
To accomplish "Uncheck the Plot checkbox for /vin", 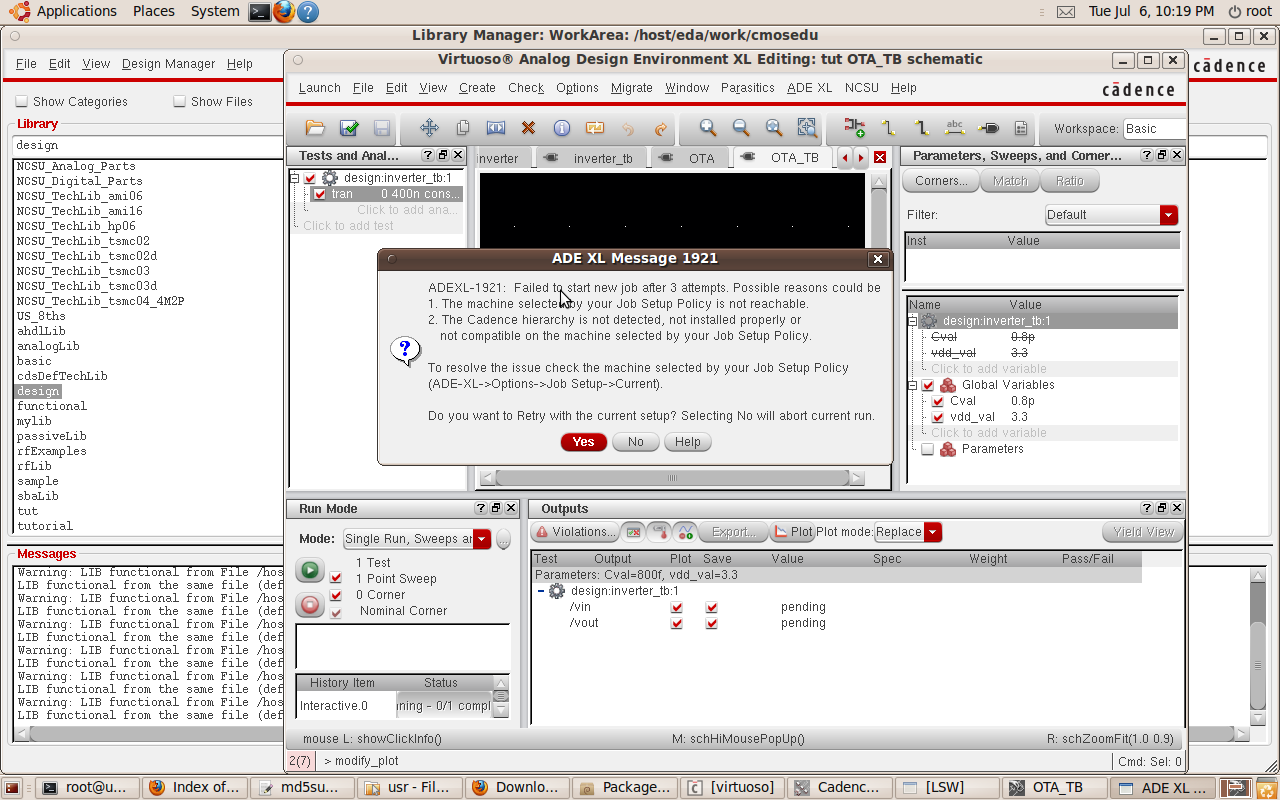I will (x=677, y=607).
